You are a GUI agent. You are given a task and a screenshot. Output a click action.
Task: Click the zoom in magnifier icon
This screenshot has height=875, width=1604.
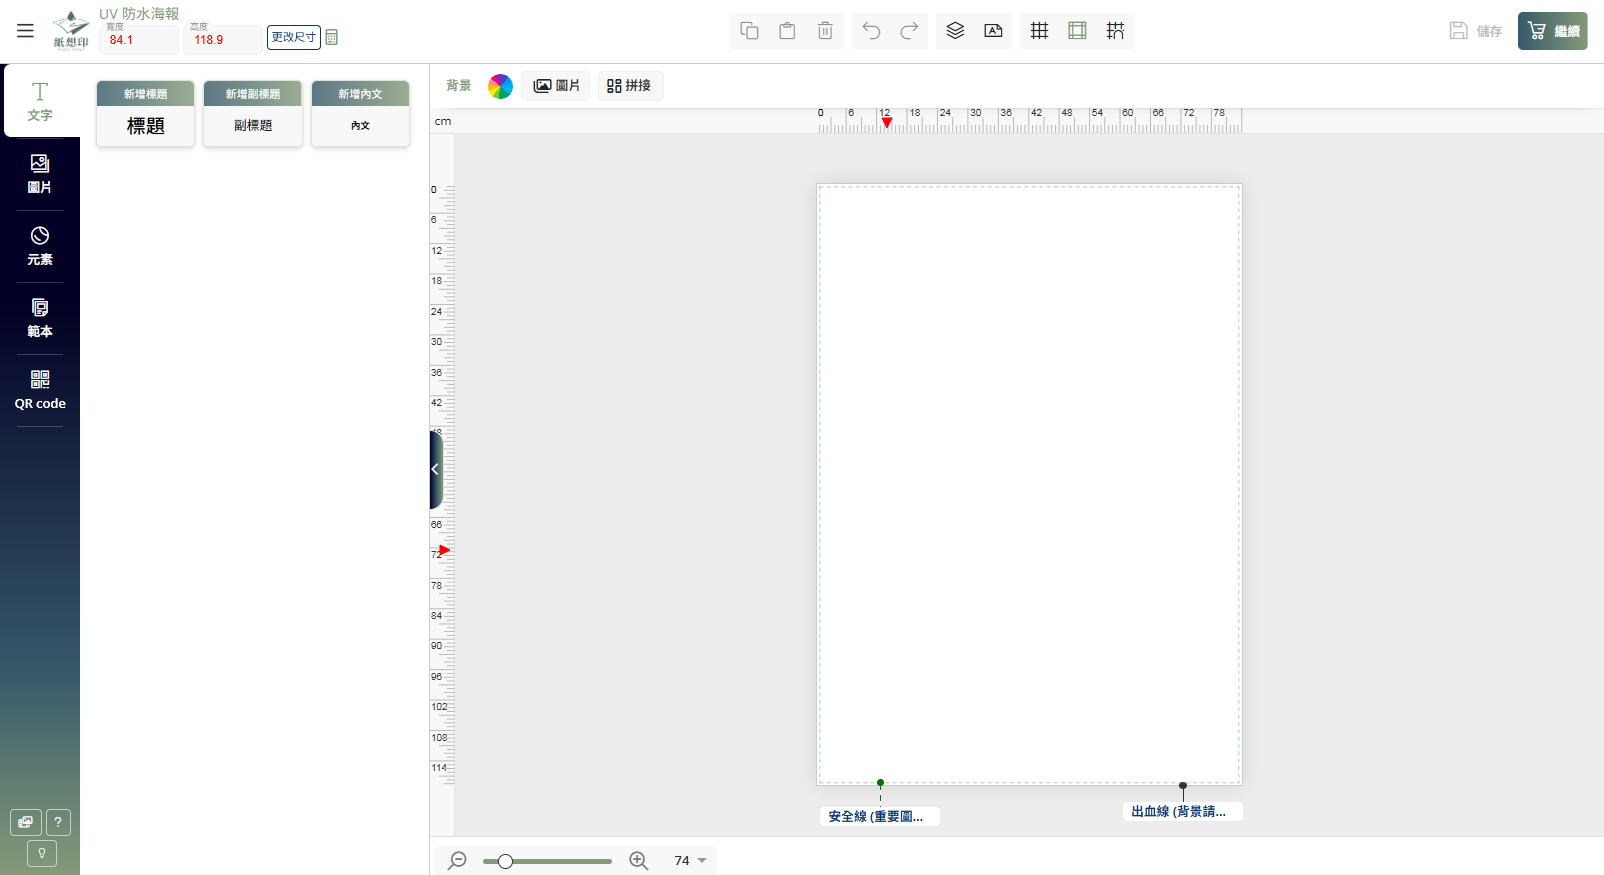click(x=639, y=860)
